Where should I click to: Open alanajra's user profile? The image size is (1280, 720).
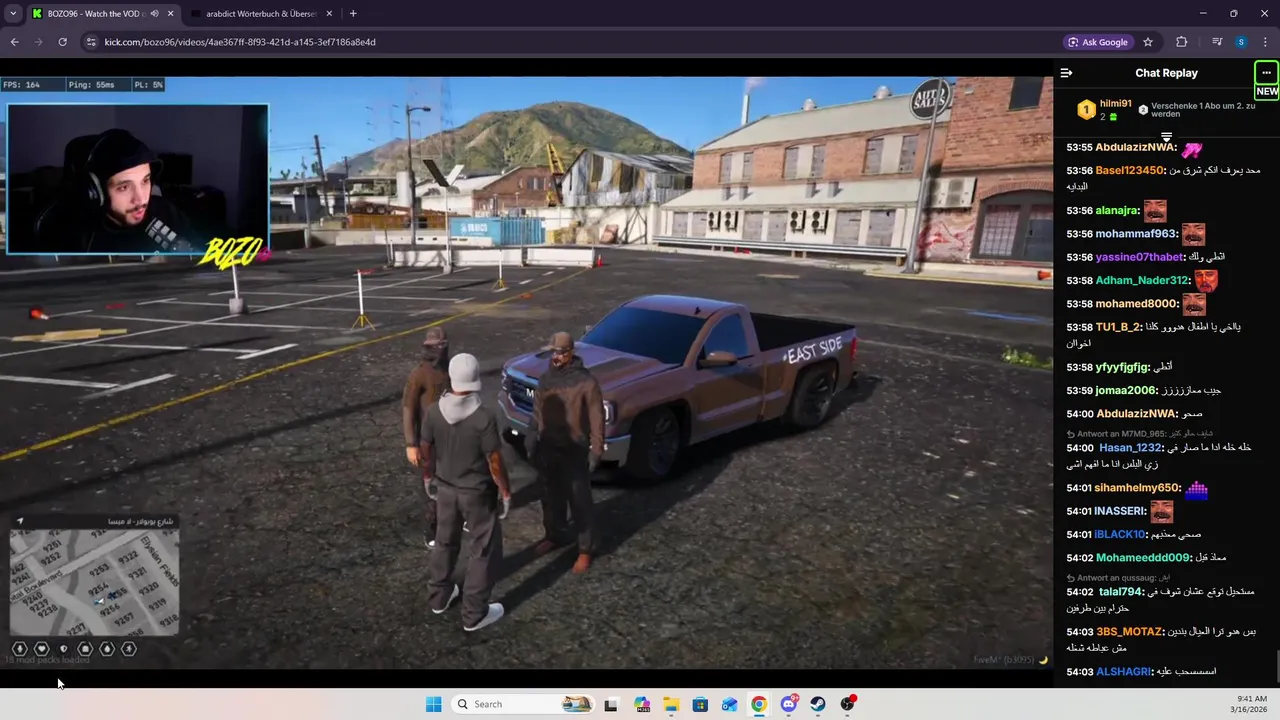coord(1117,211)
